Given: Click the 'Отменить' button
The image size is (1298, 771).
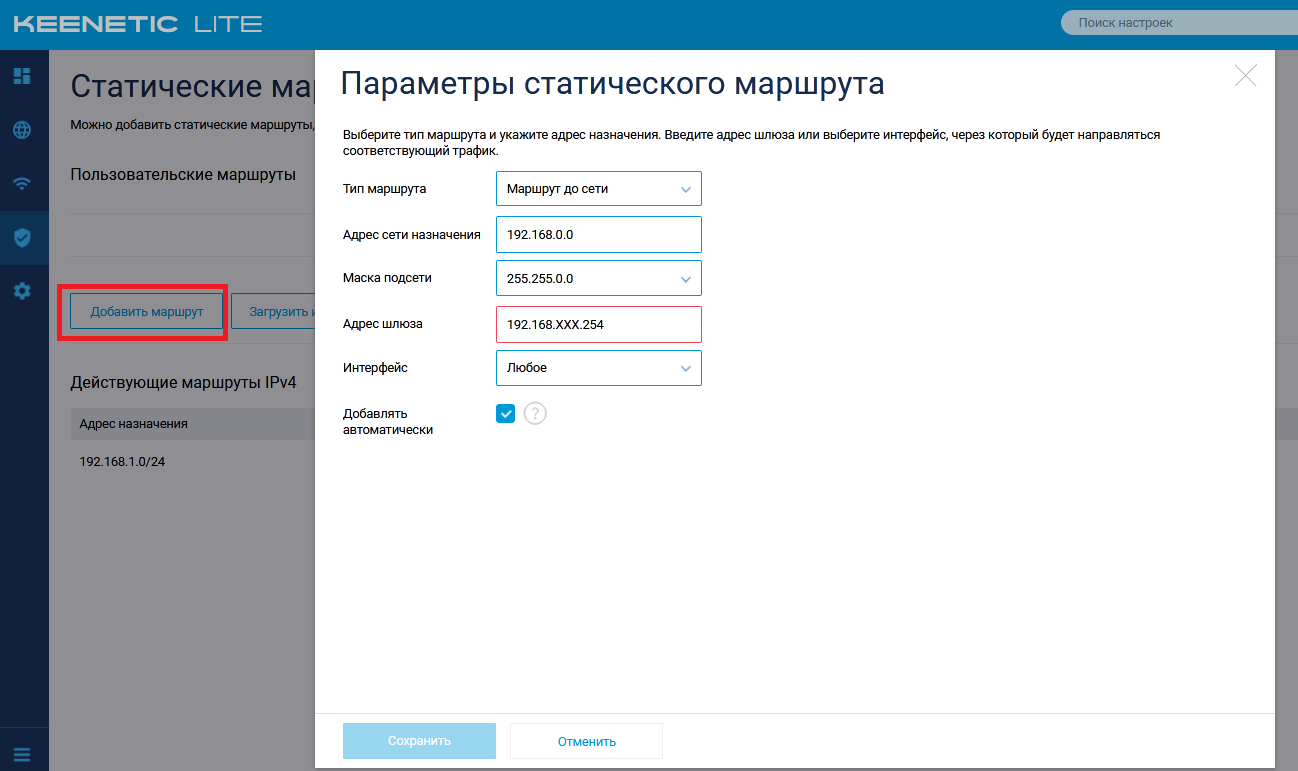Looking at the screenshot, I should point(587,741).
